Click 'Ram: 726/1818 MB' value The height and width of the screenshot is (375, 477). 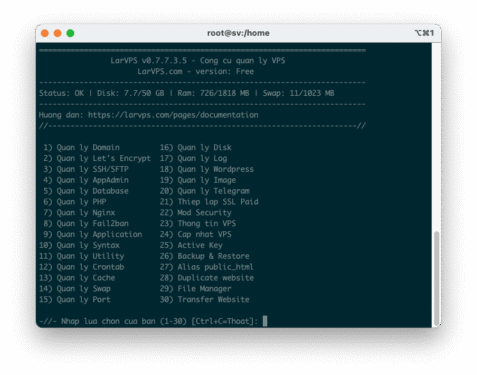pos(213,93)
